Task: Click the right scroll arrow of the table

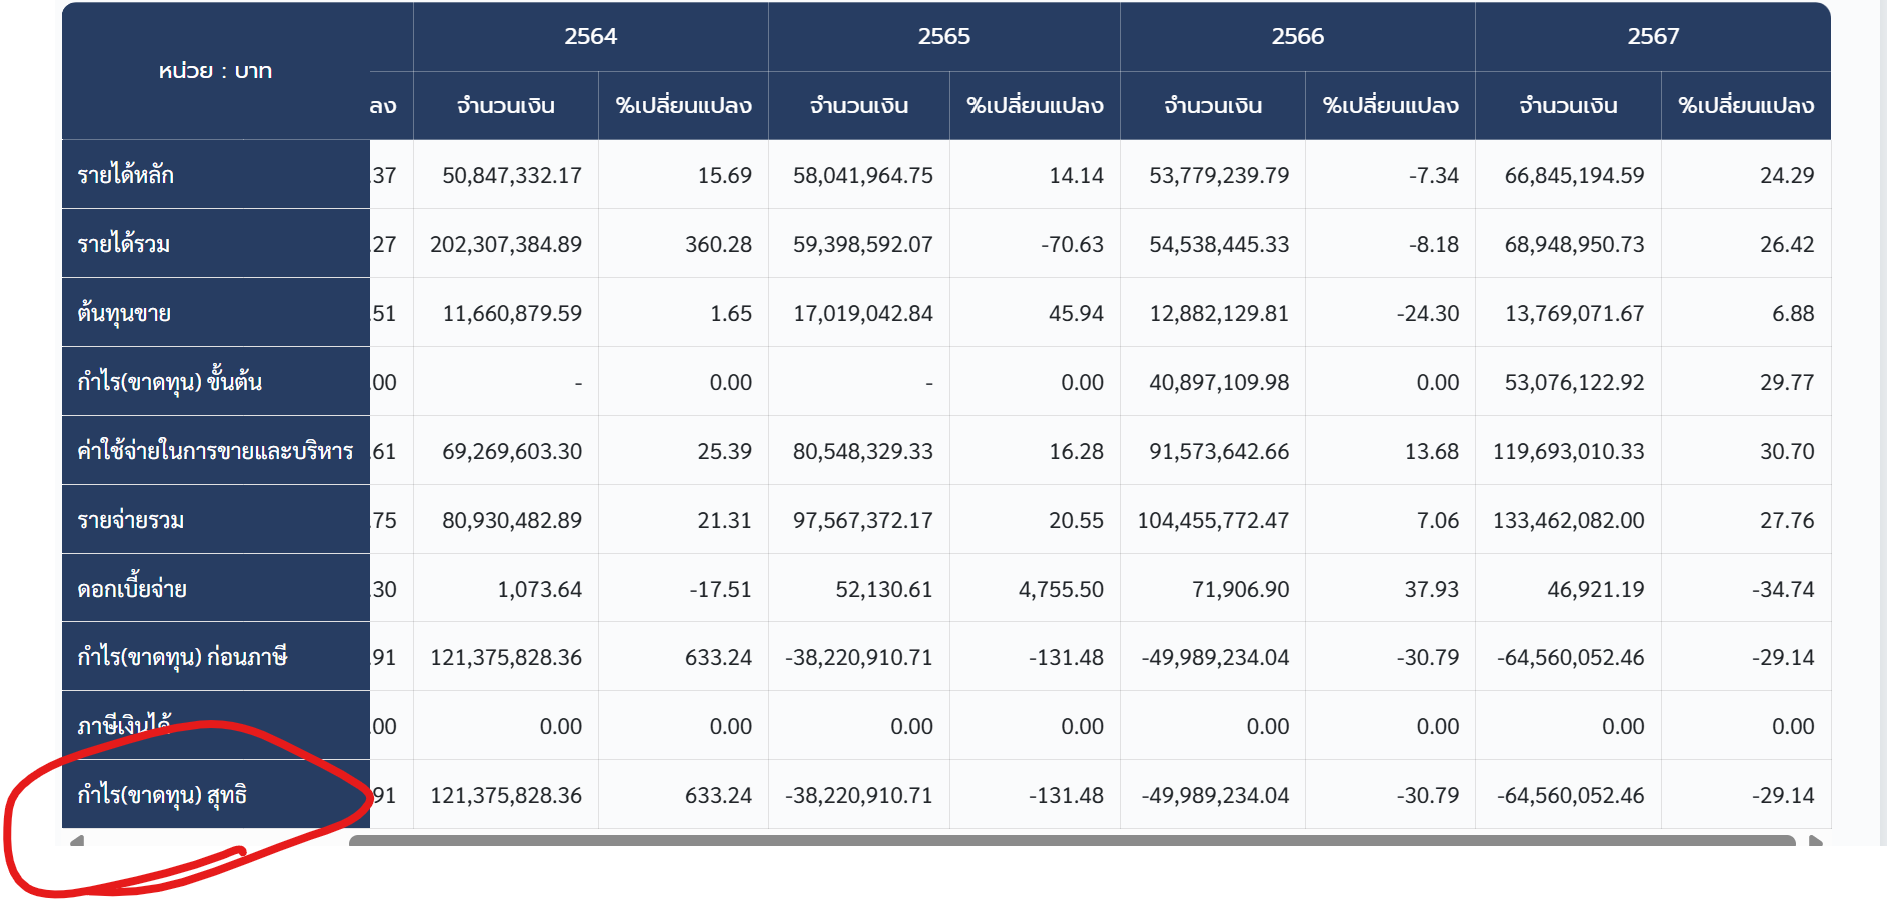Action: point(1816,840)
